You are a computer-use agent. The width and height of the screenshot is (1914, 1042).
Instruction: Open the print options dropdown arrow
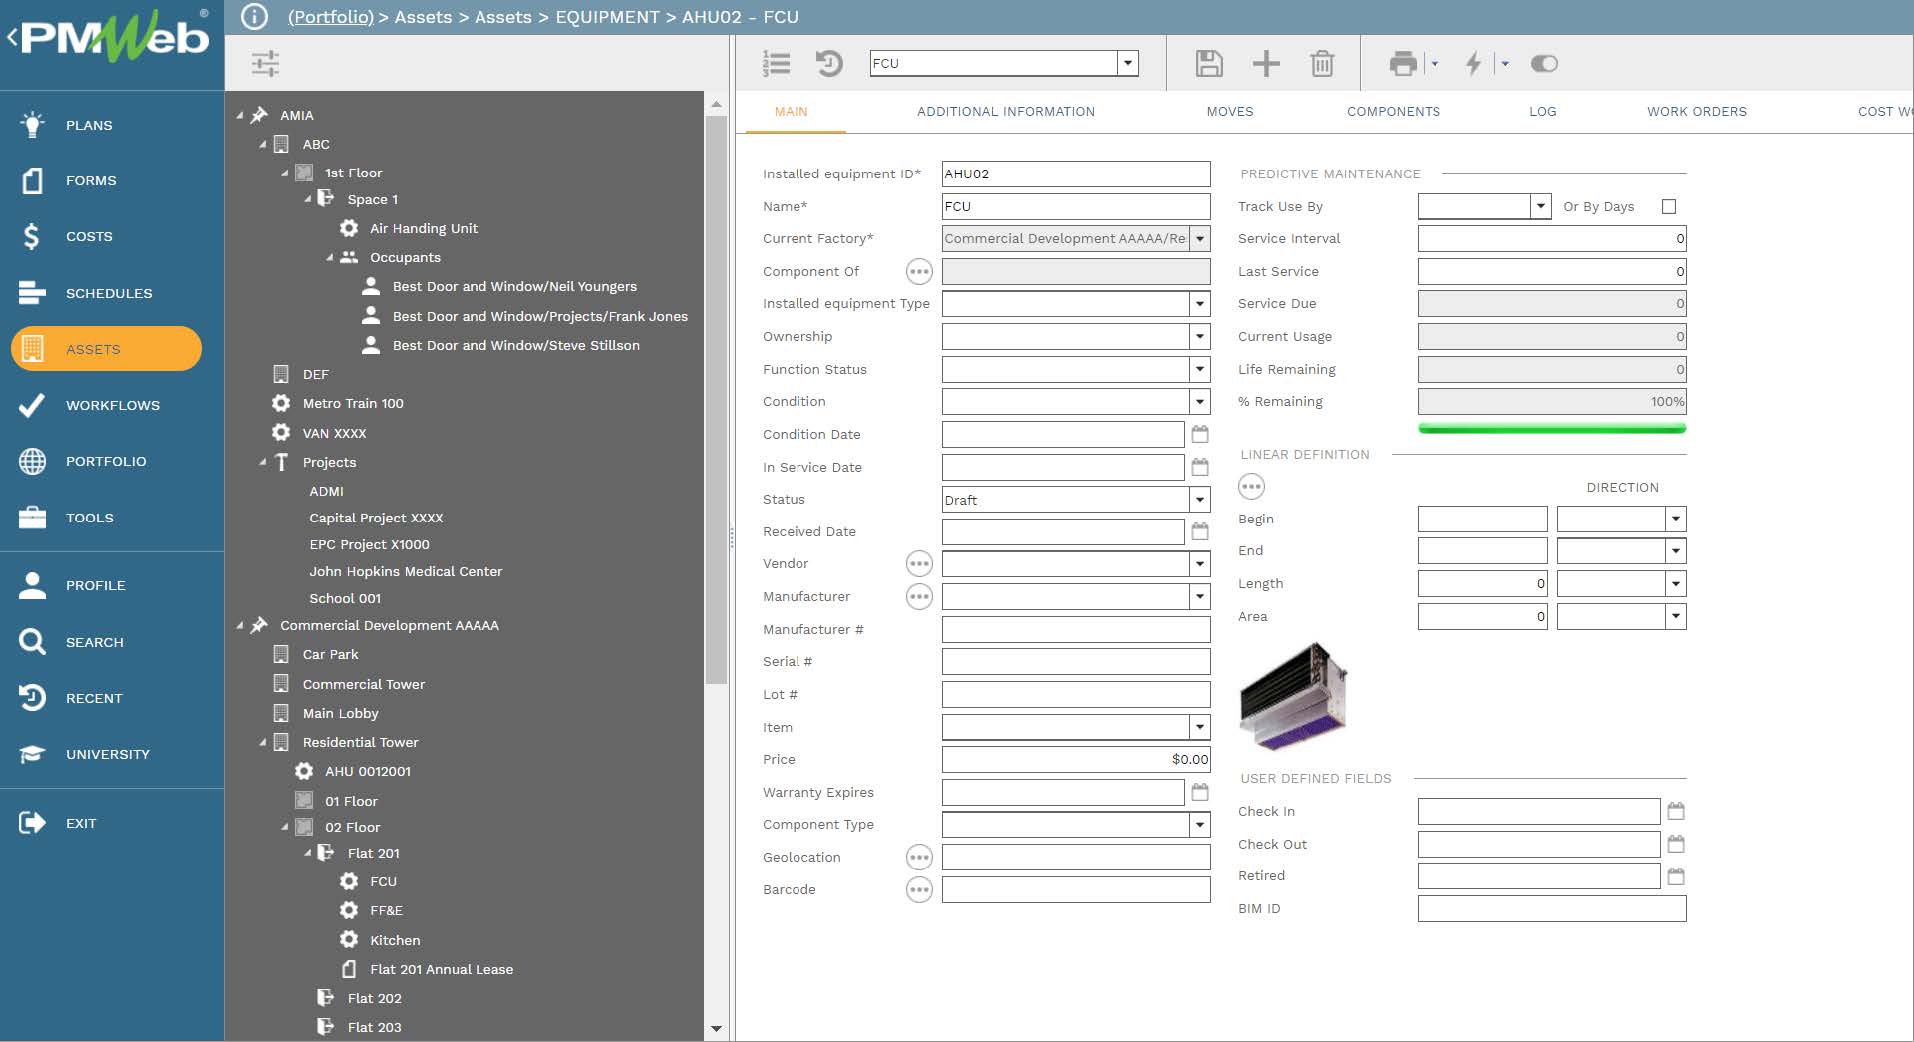pyautogui.click(x=1435, y=64)
